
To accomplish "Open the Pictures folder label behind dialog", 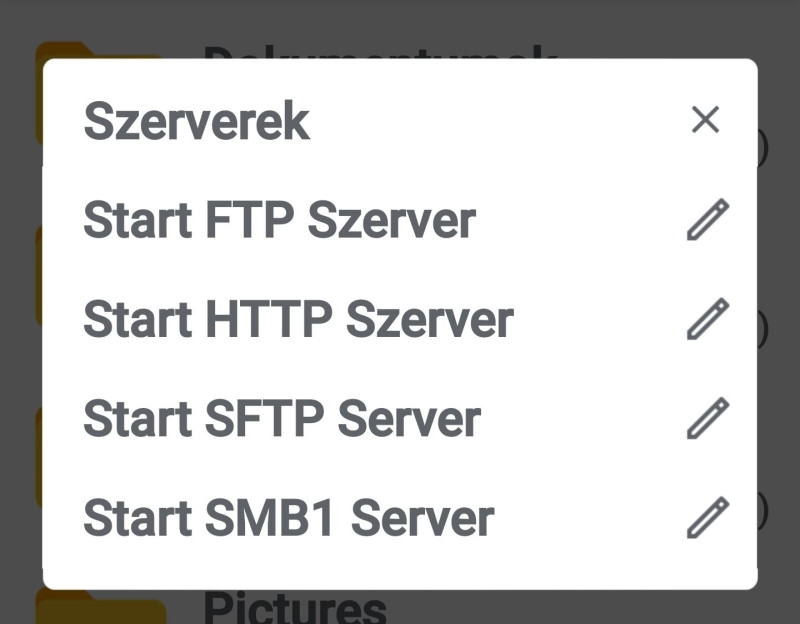I will tap(295, 607).
